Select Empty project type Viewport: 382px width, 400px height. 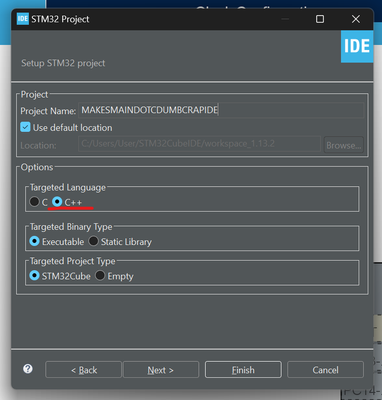[100, 276]
